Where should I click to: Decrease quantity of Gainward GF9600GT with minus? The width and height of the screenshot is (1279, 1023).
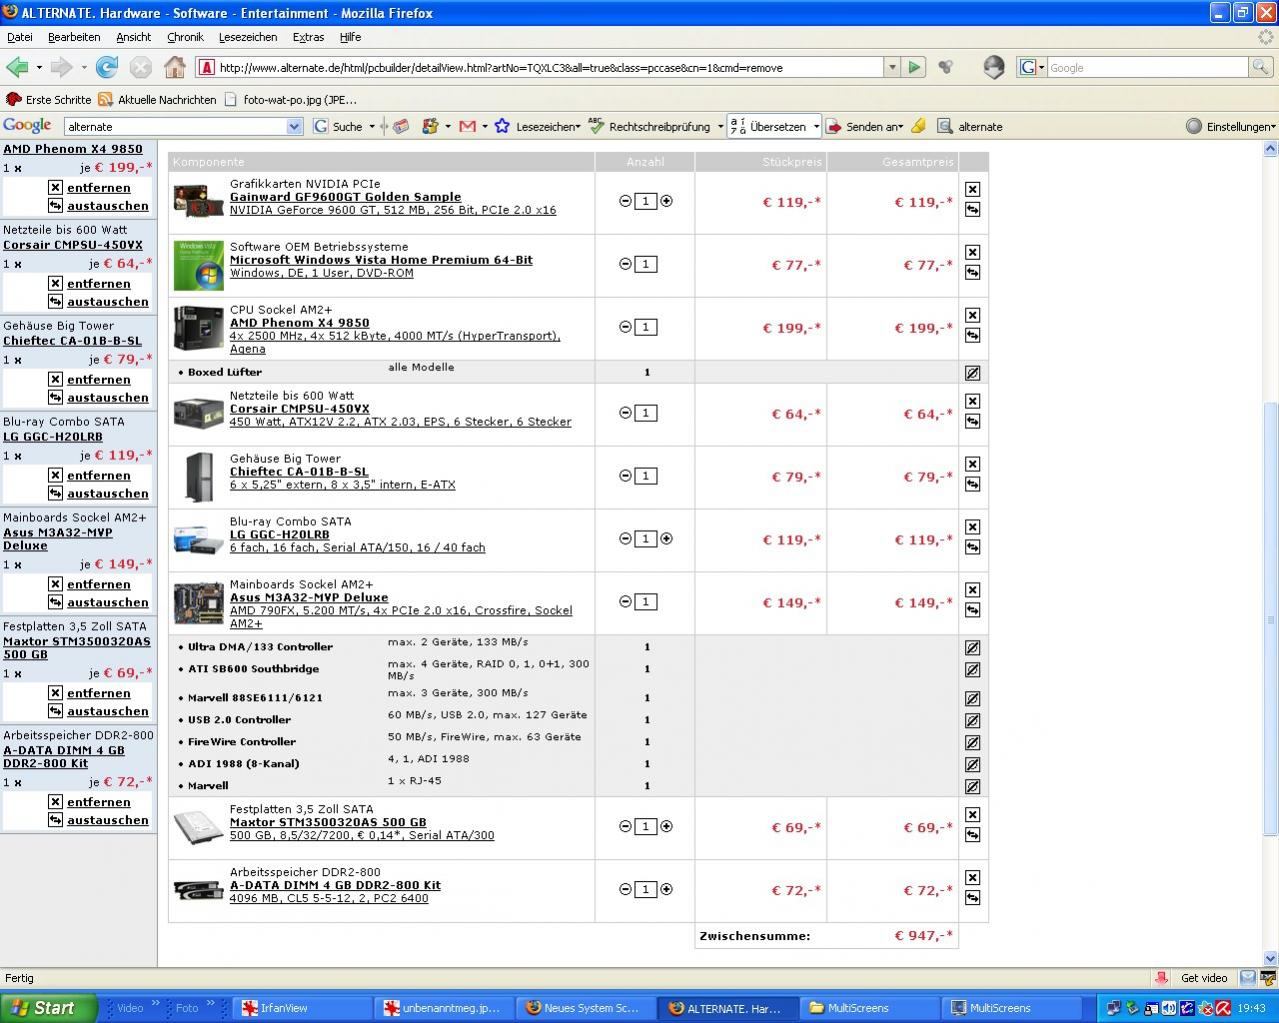[625, 201]
